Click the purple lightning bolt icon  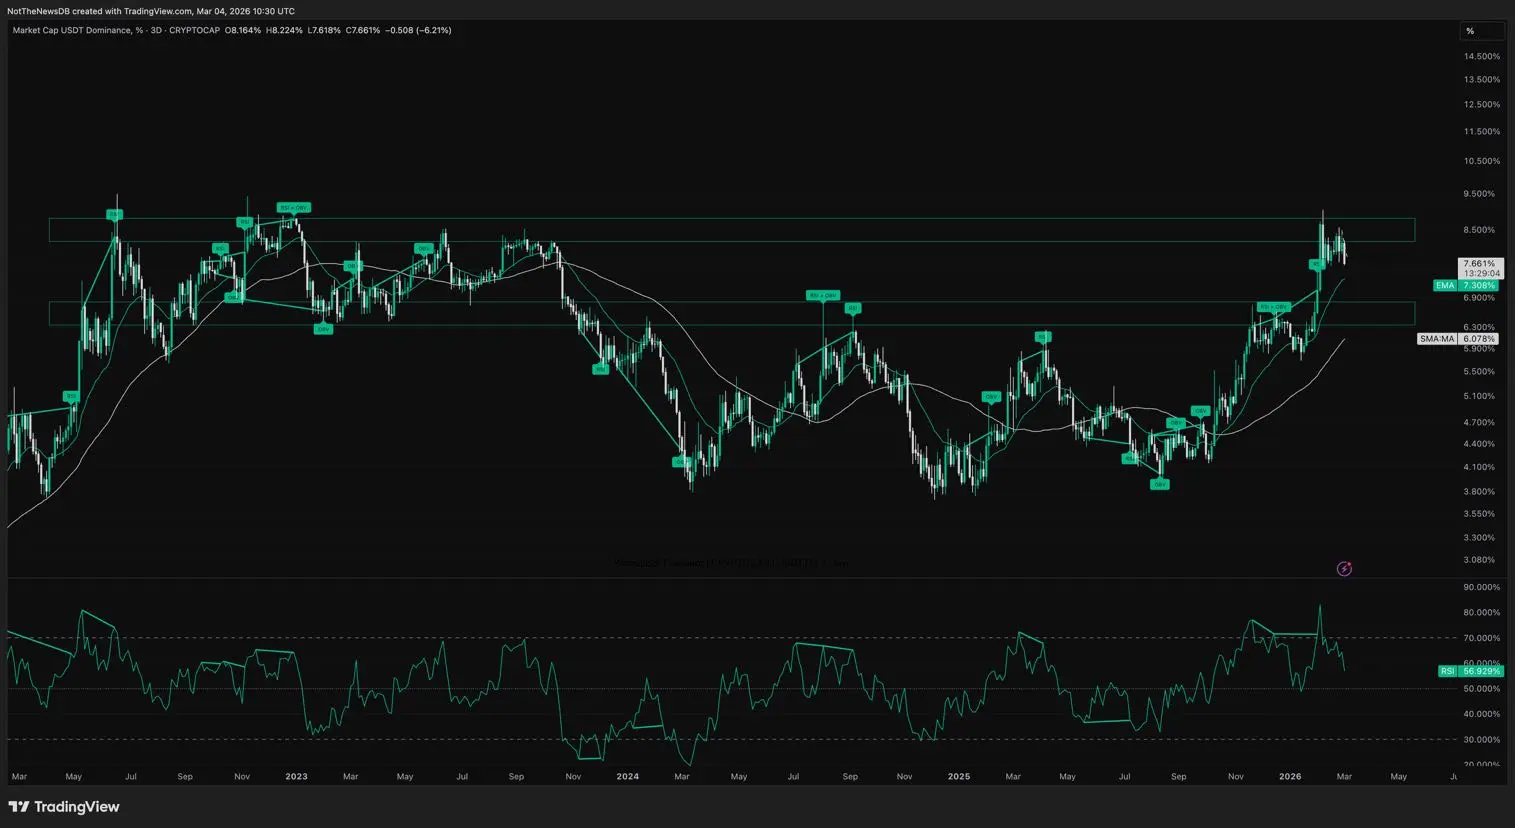coord(1344,569)
